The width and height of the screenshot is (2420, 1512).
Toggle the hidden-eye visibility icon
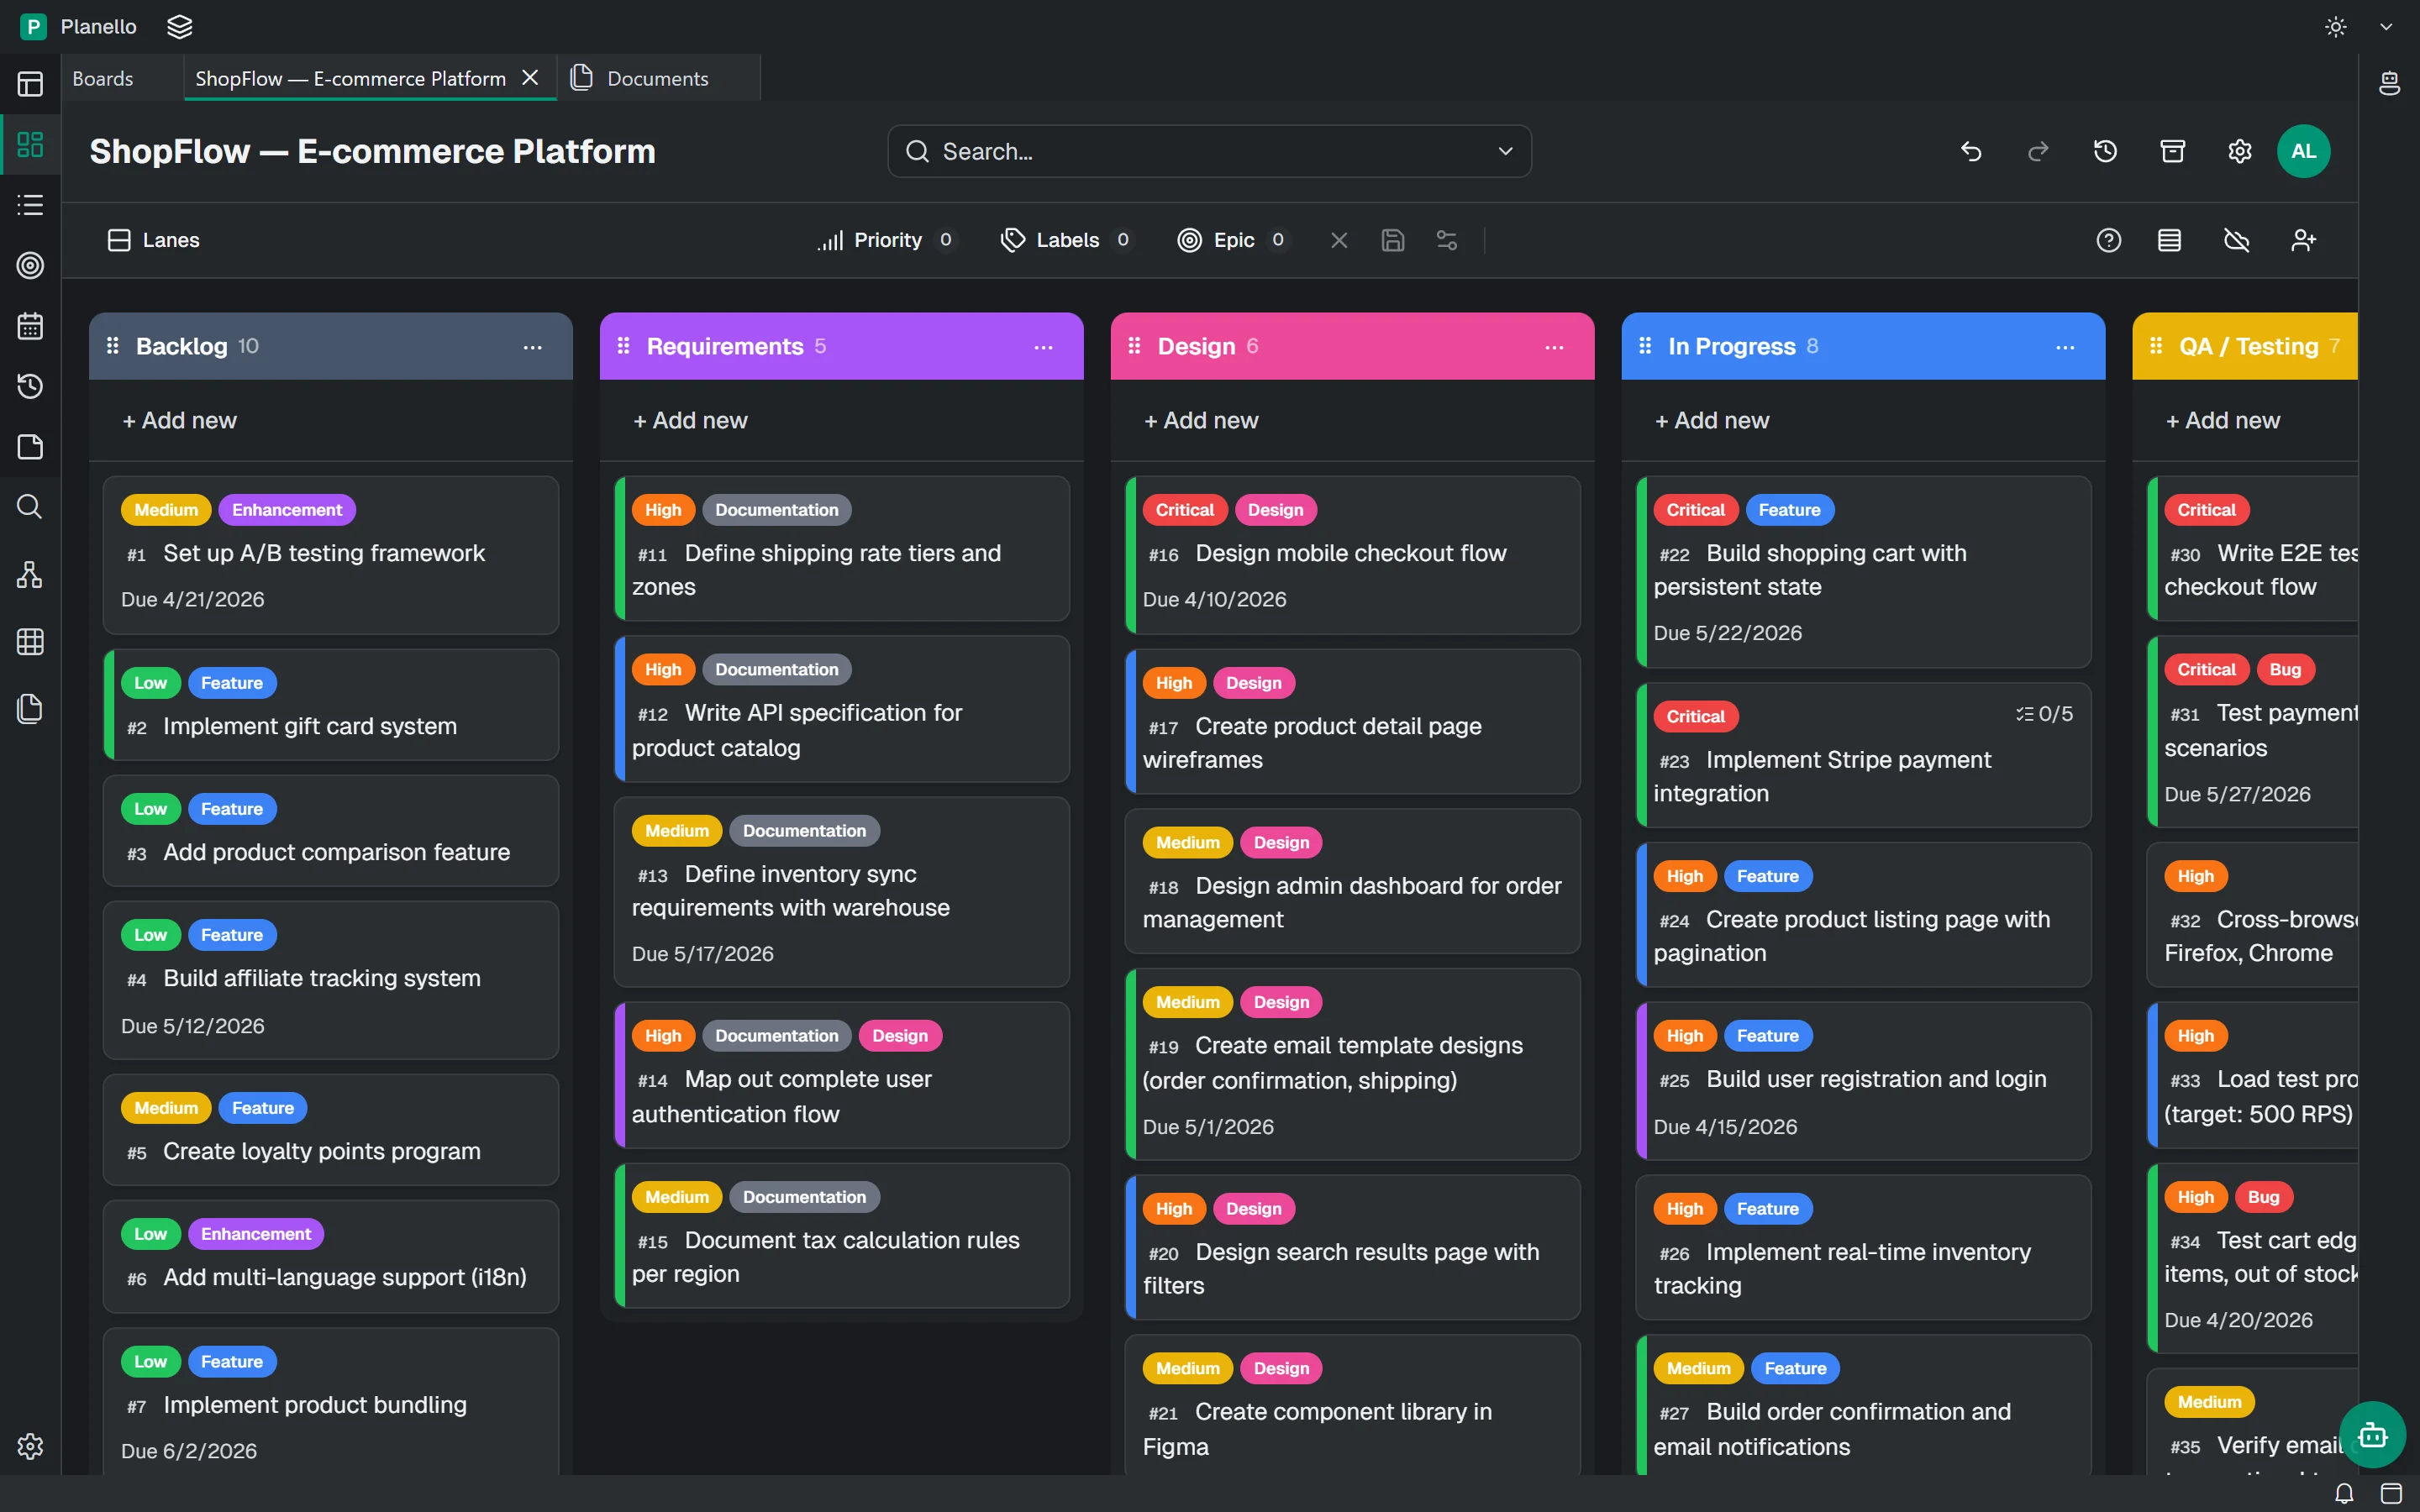(2236, 240)
